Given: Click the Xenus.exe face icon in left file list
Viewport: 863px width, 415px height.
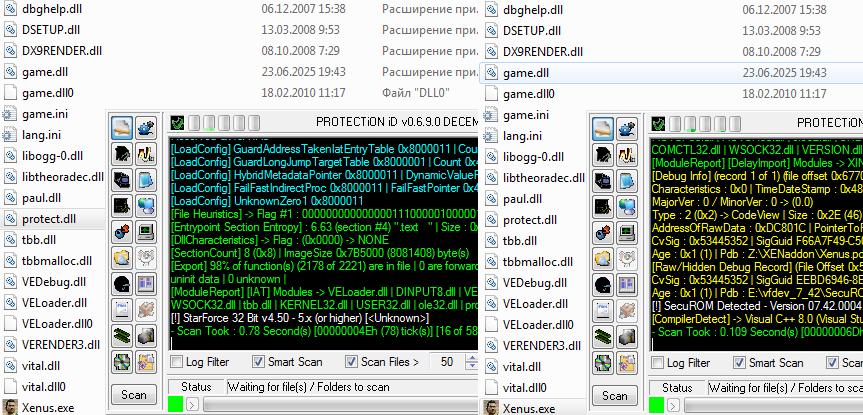Looking at the screenshot, I should [x=10, y=408].
